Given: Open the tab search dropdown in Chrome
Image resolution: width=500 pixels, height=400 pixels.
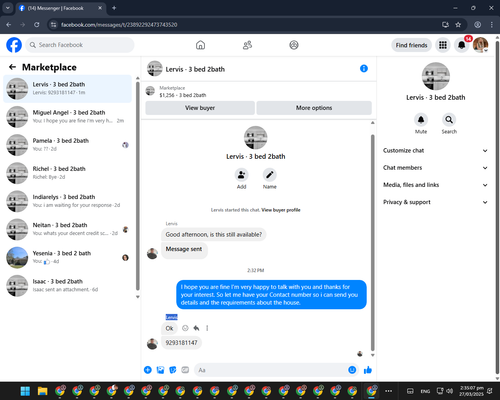Looking at the screenshot, I should pyautogui.click(x=8, y=8).
